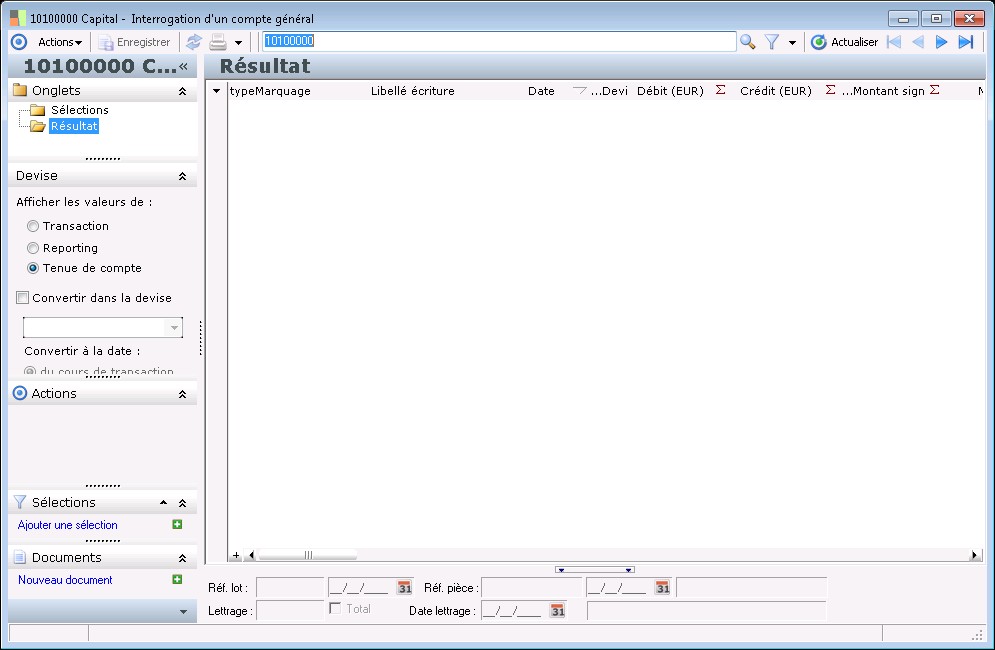This screenshot has height=650, width=995.
Task: Click the Onglets folder icon
Action: pyautogui.click(x=20, y=90)
